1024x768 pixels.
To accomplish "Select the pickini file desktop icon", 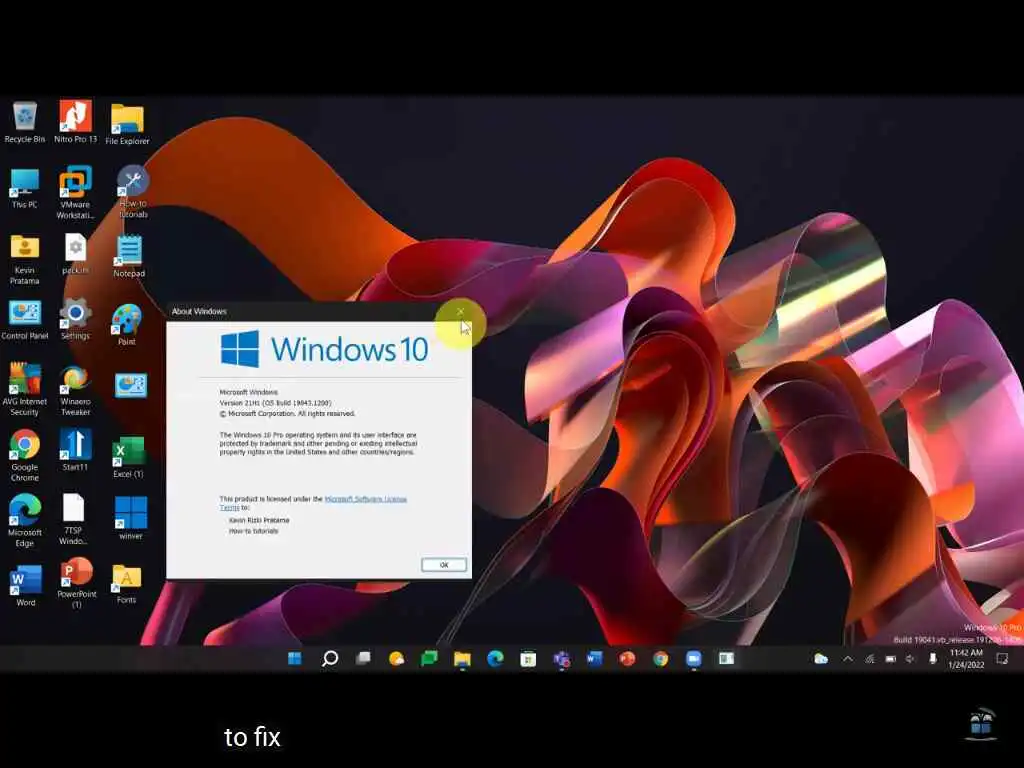I will (75, 255).
